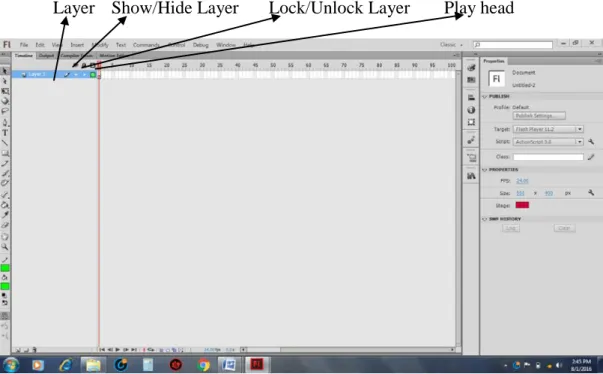
Task: Open the Library books dock icon
Action: [471, 176]
